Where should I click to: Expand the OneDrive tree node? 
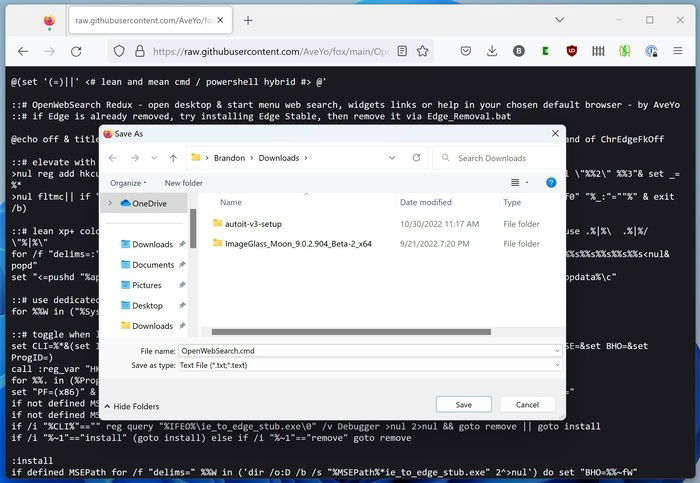coord(110,203)
